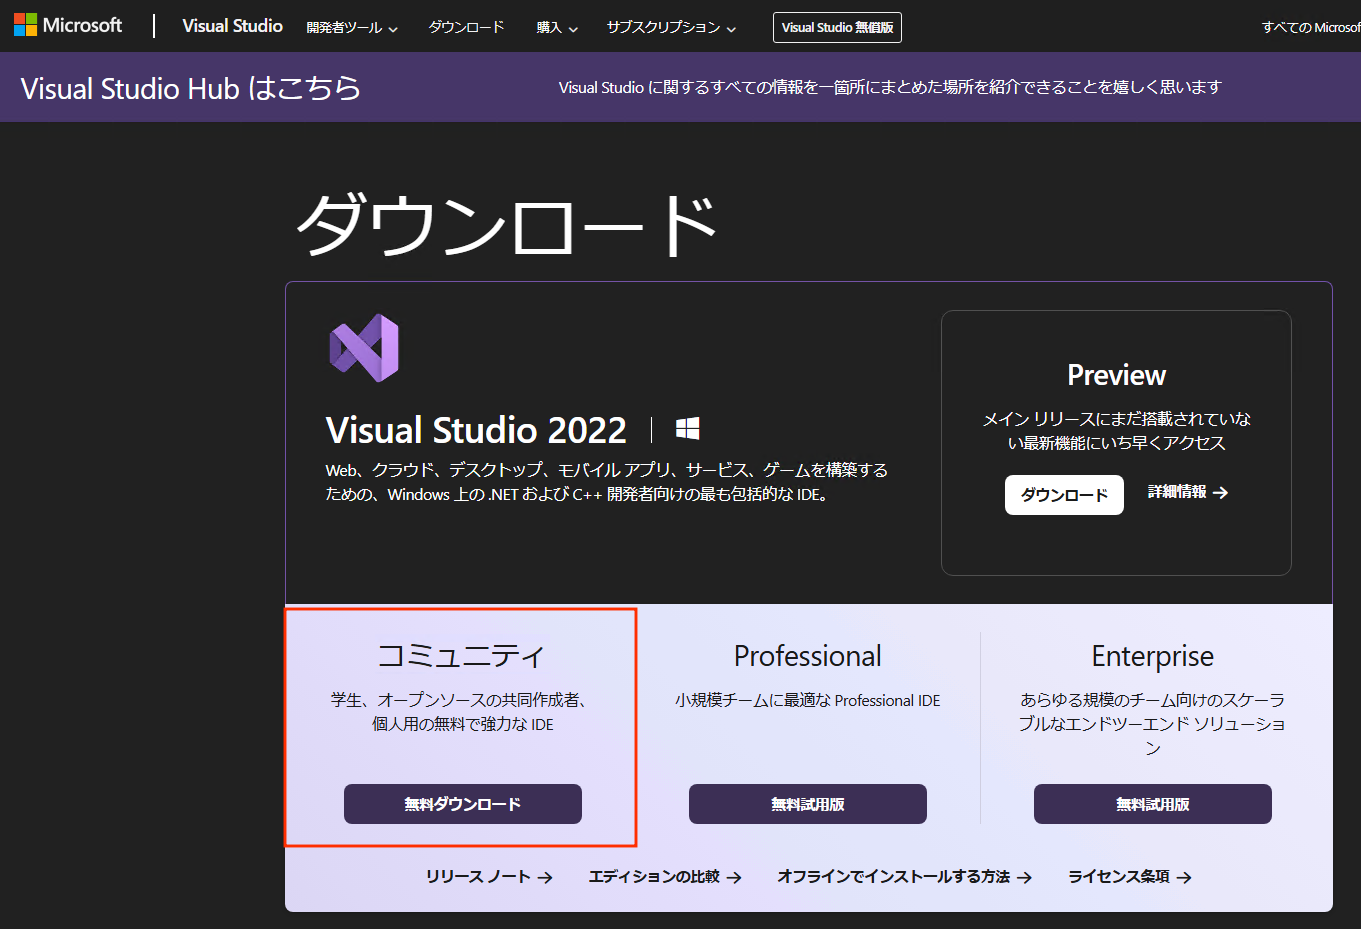Viewport: 1361px width, 929px height.
Task: Expand the サブスクリプション dropdown menu
Action: (x=671, y=28)
